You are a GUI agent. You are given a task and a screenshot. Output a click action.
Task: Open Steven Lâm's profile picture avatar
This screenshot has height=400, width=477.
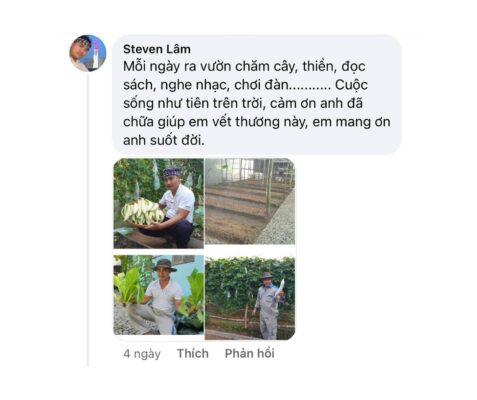click(88, 53)
